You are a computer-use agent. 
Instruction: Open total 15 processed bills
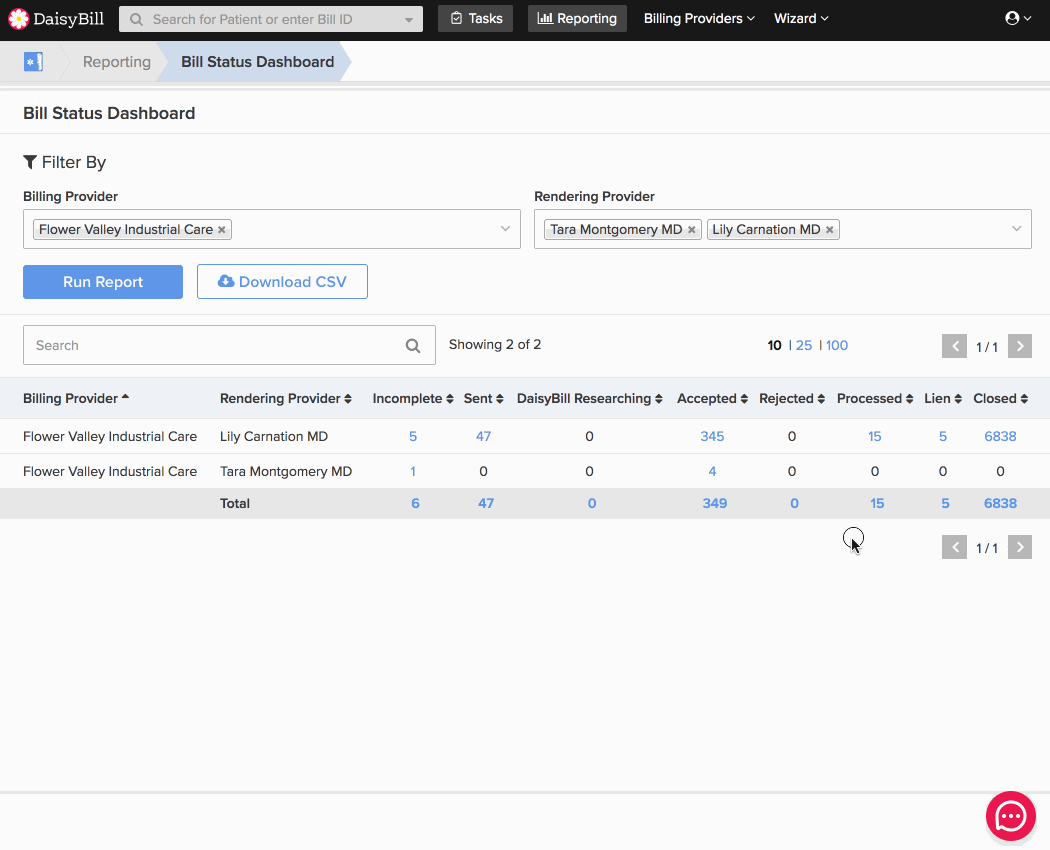(x=877, y=504)
